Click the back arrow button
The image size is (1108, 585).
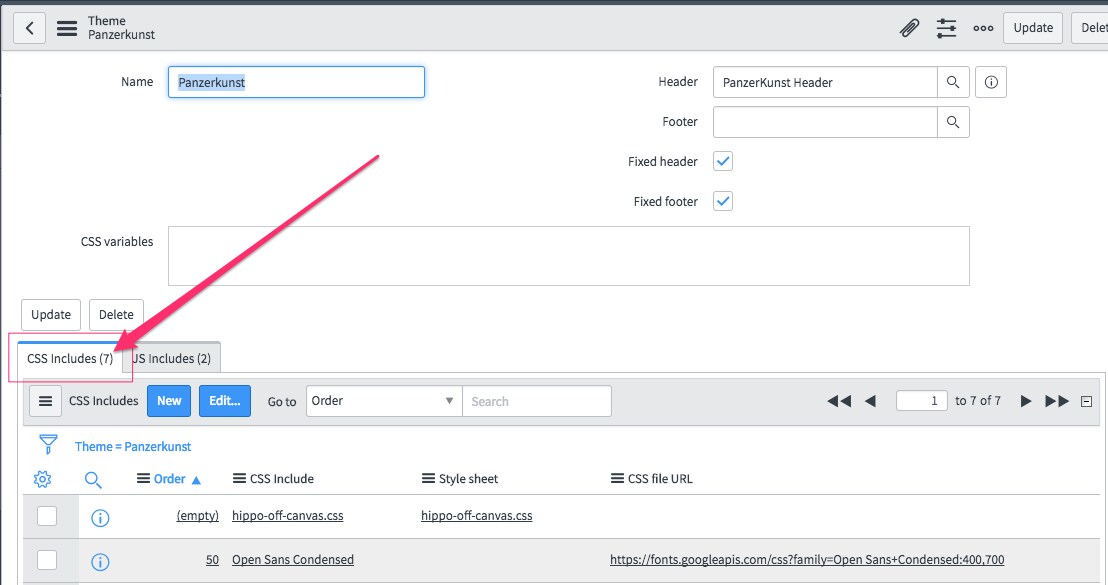[x=29, y=28]
